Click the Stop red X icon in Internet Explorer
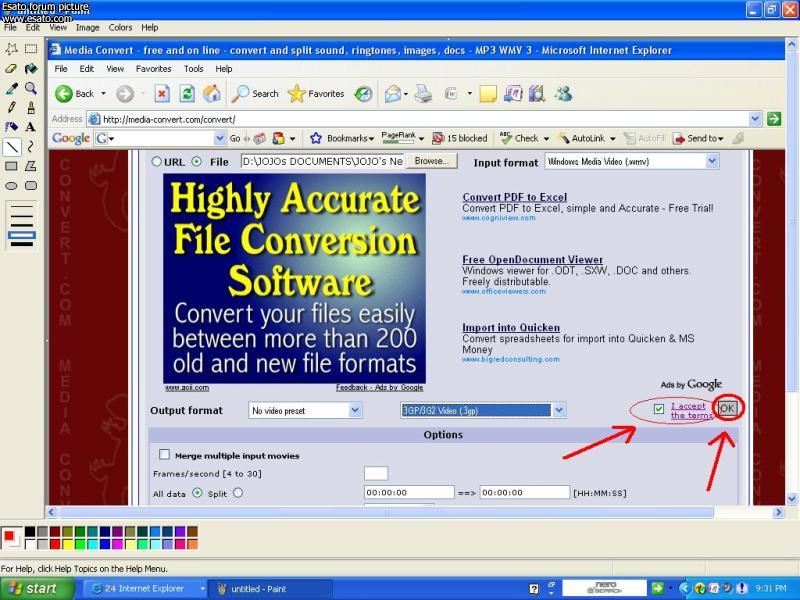 (162, 94)
